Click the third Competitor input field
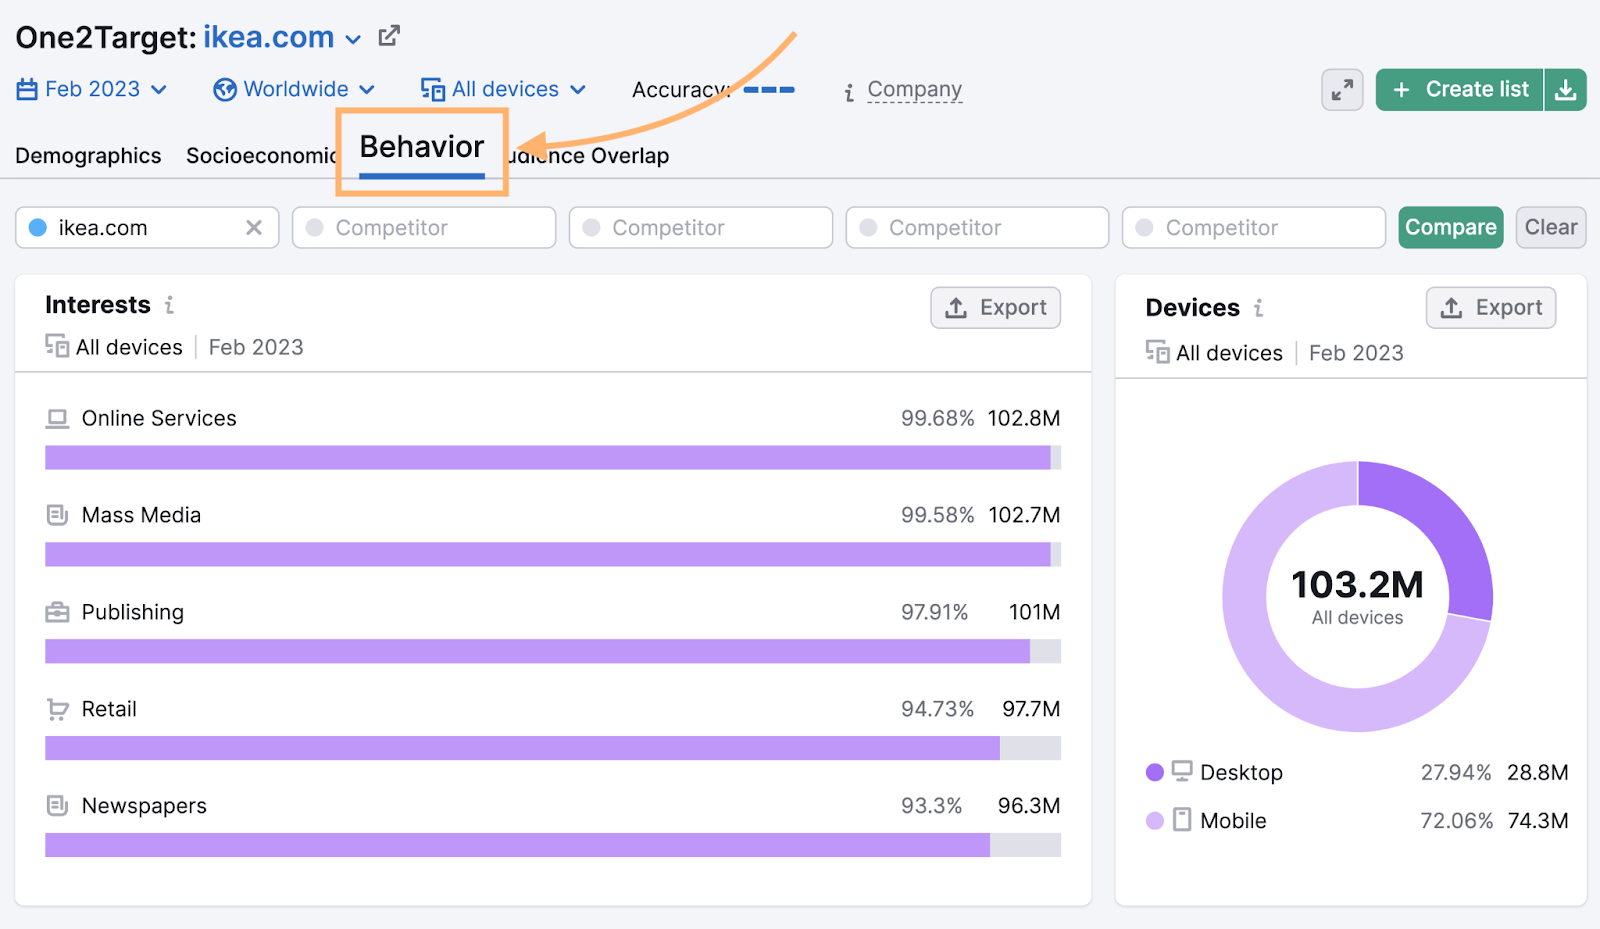Image resolution: width=1600 pixels, height=929 pixels. coord(977,228)
